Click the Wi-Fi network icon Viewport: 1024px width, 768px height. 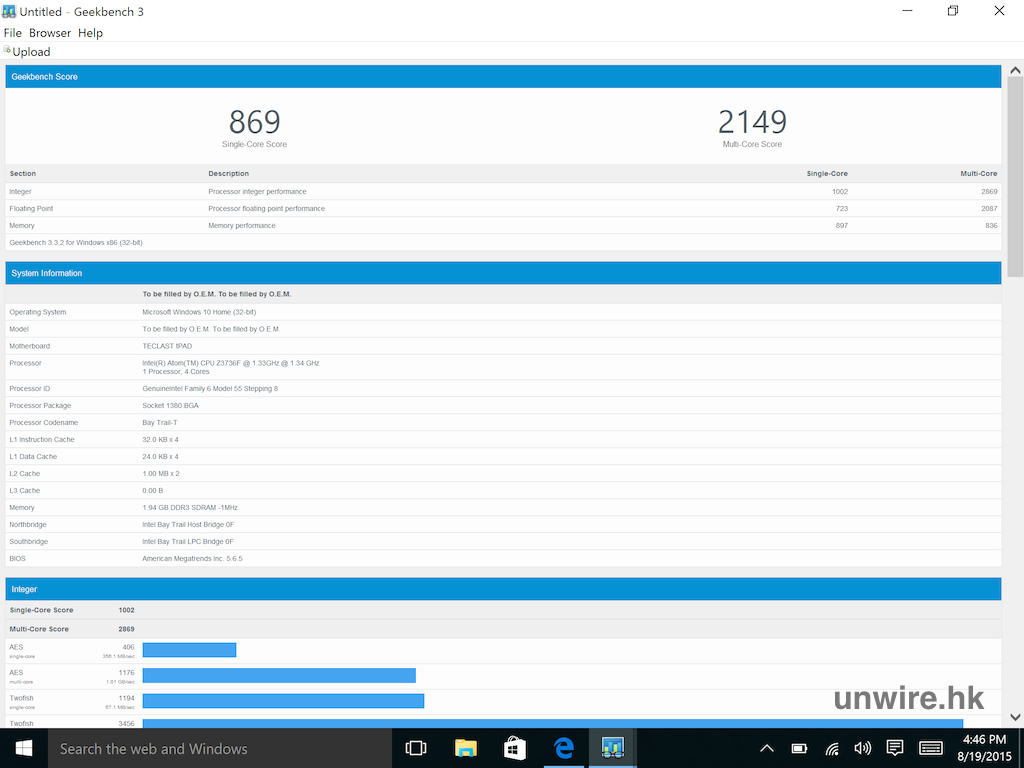[831, 748]
